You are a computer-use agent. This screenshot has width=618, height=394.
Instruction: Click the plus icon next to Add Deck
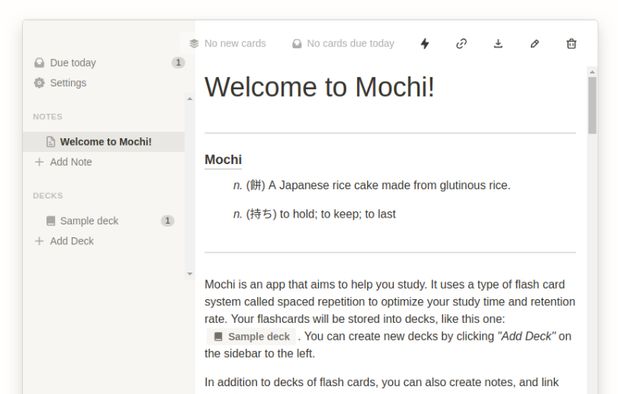(x=39, y=241)
